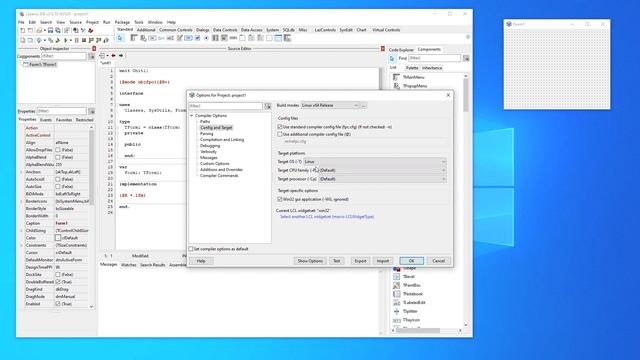Click the Save toolbar icon in Lazarus
Viewport: 640px width, 360px height.
[x=50, y=30]
